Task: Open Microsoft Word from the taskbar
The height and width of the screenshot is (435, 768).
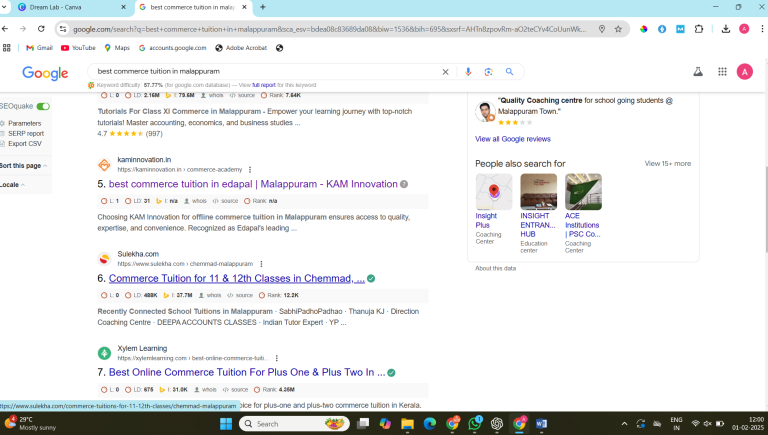Action: [x=541, y=424]
